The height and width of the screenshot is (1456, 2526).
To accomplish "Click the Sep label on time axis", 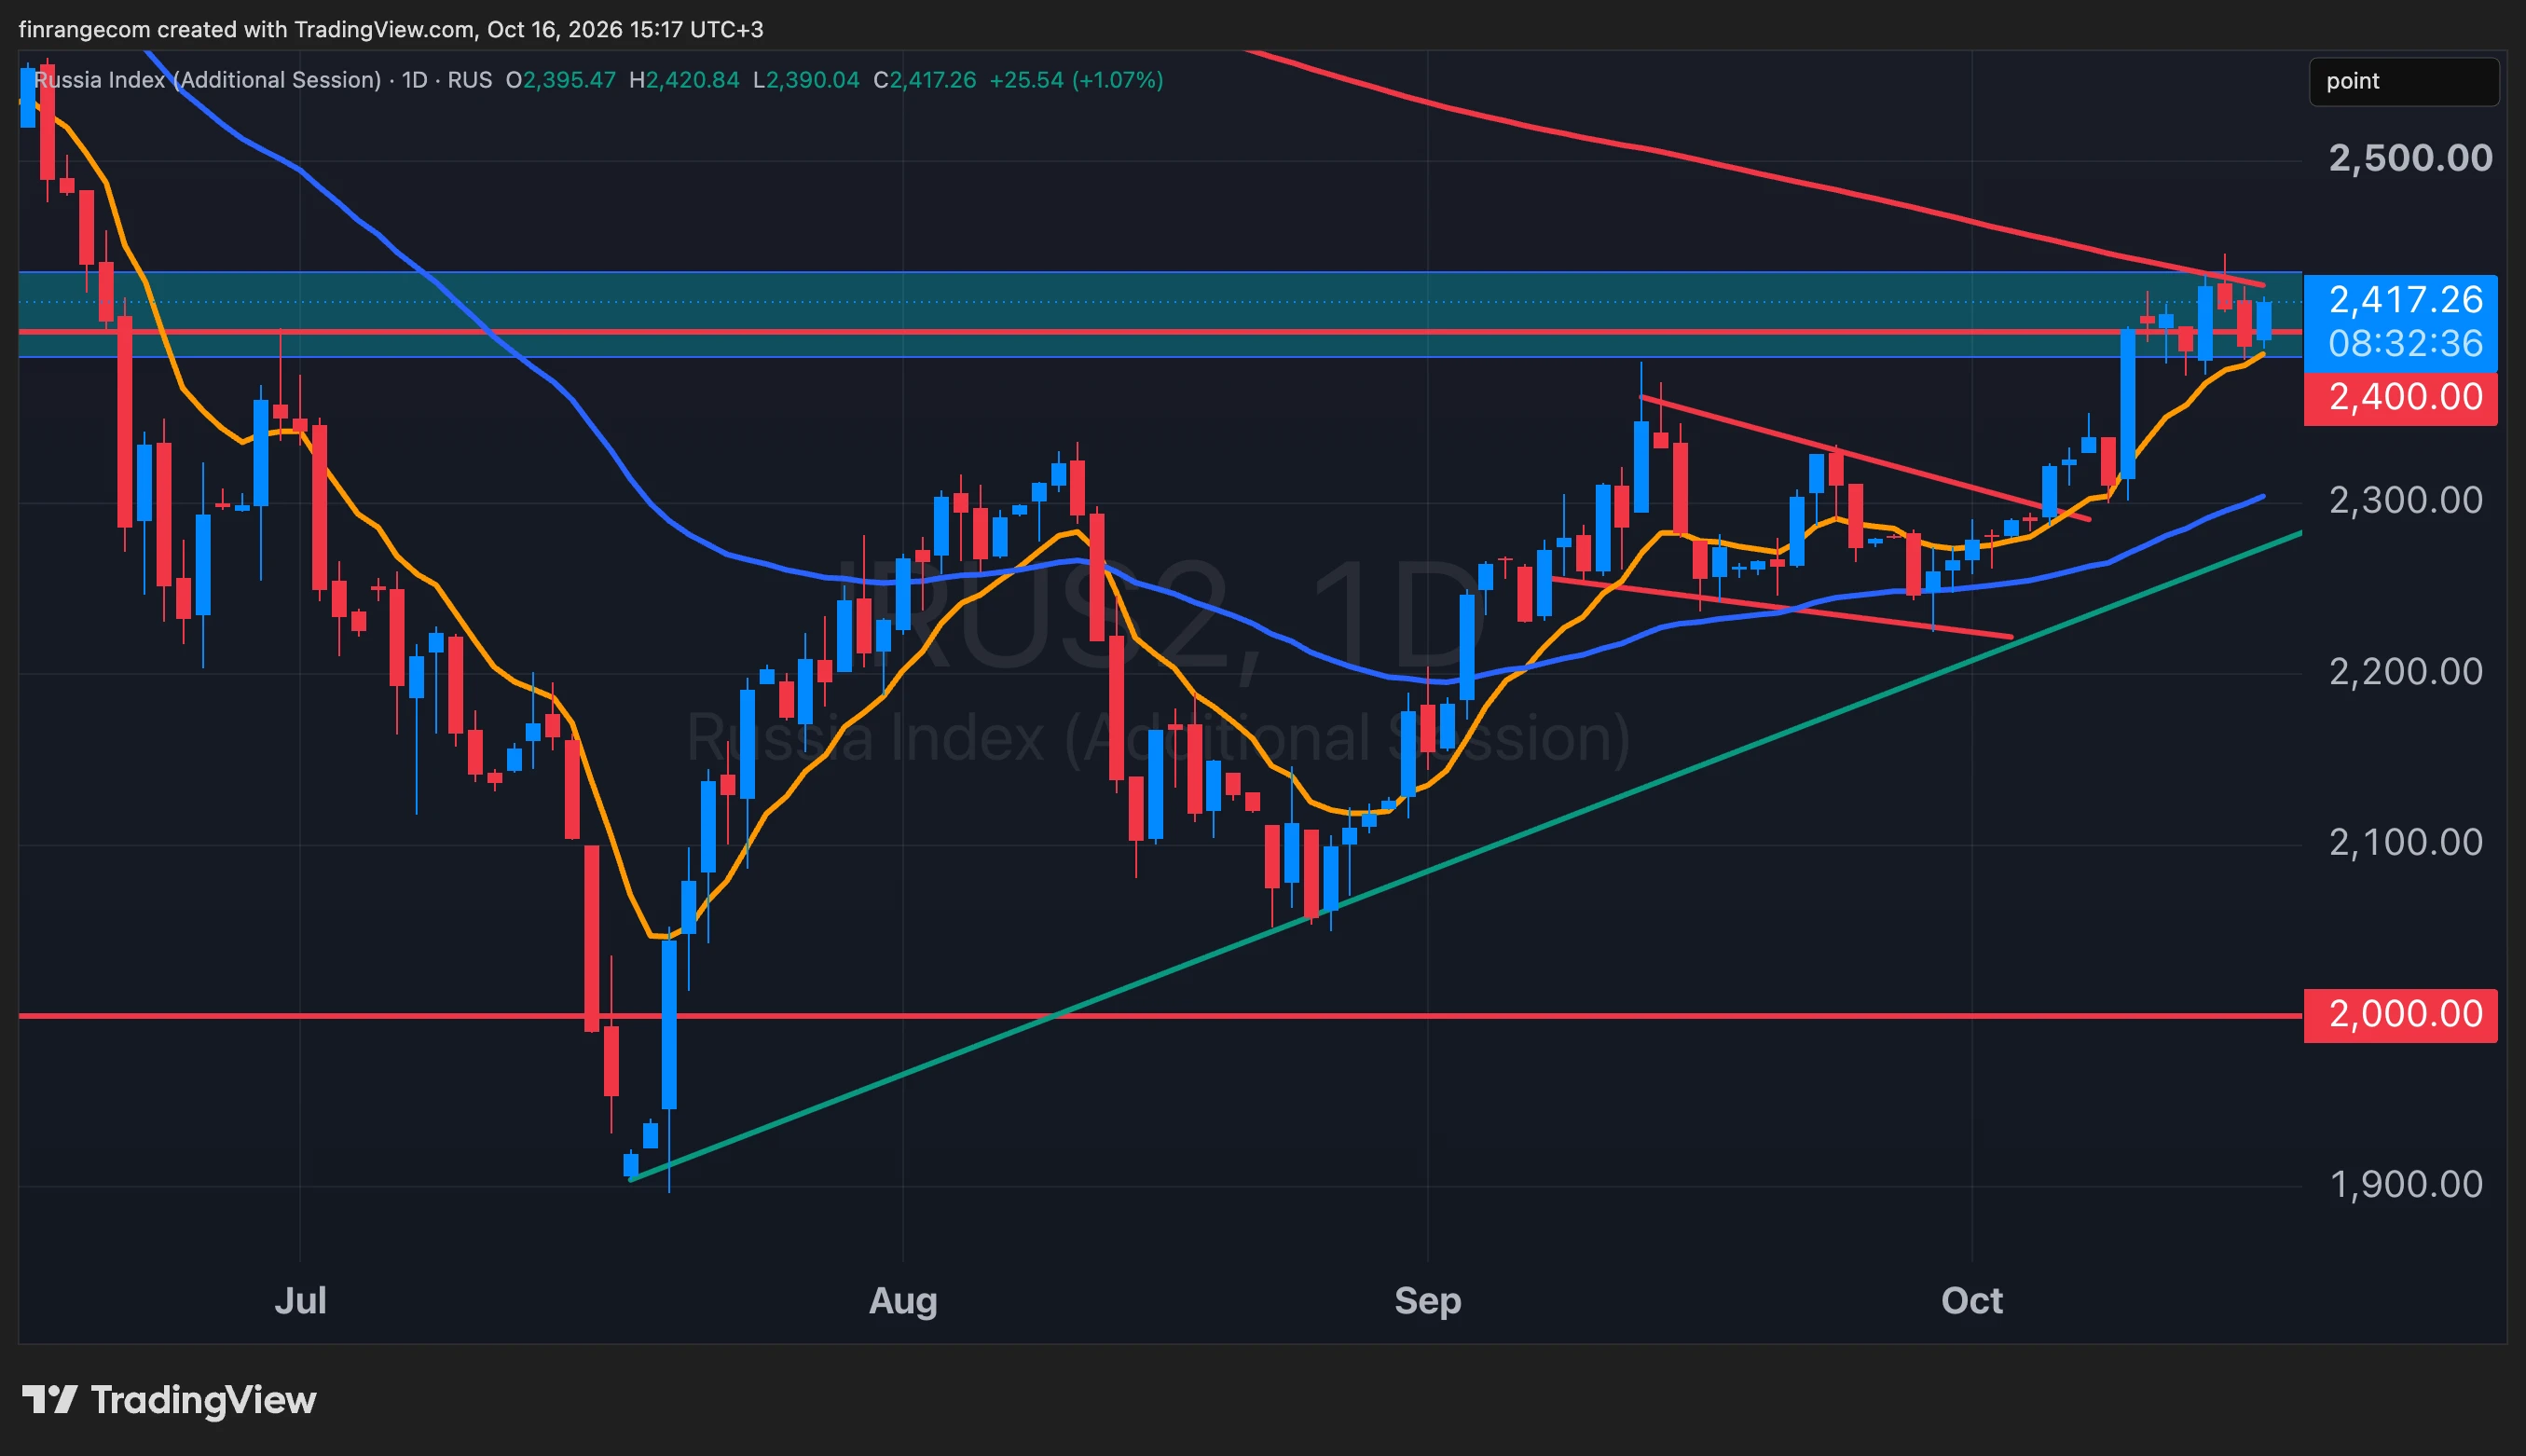I will click(x=1428, y=1300).
